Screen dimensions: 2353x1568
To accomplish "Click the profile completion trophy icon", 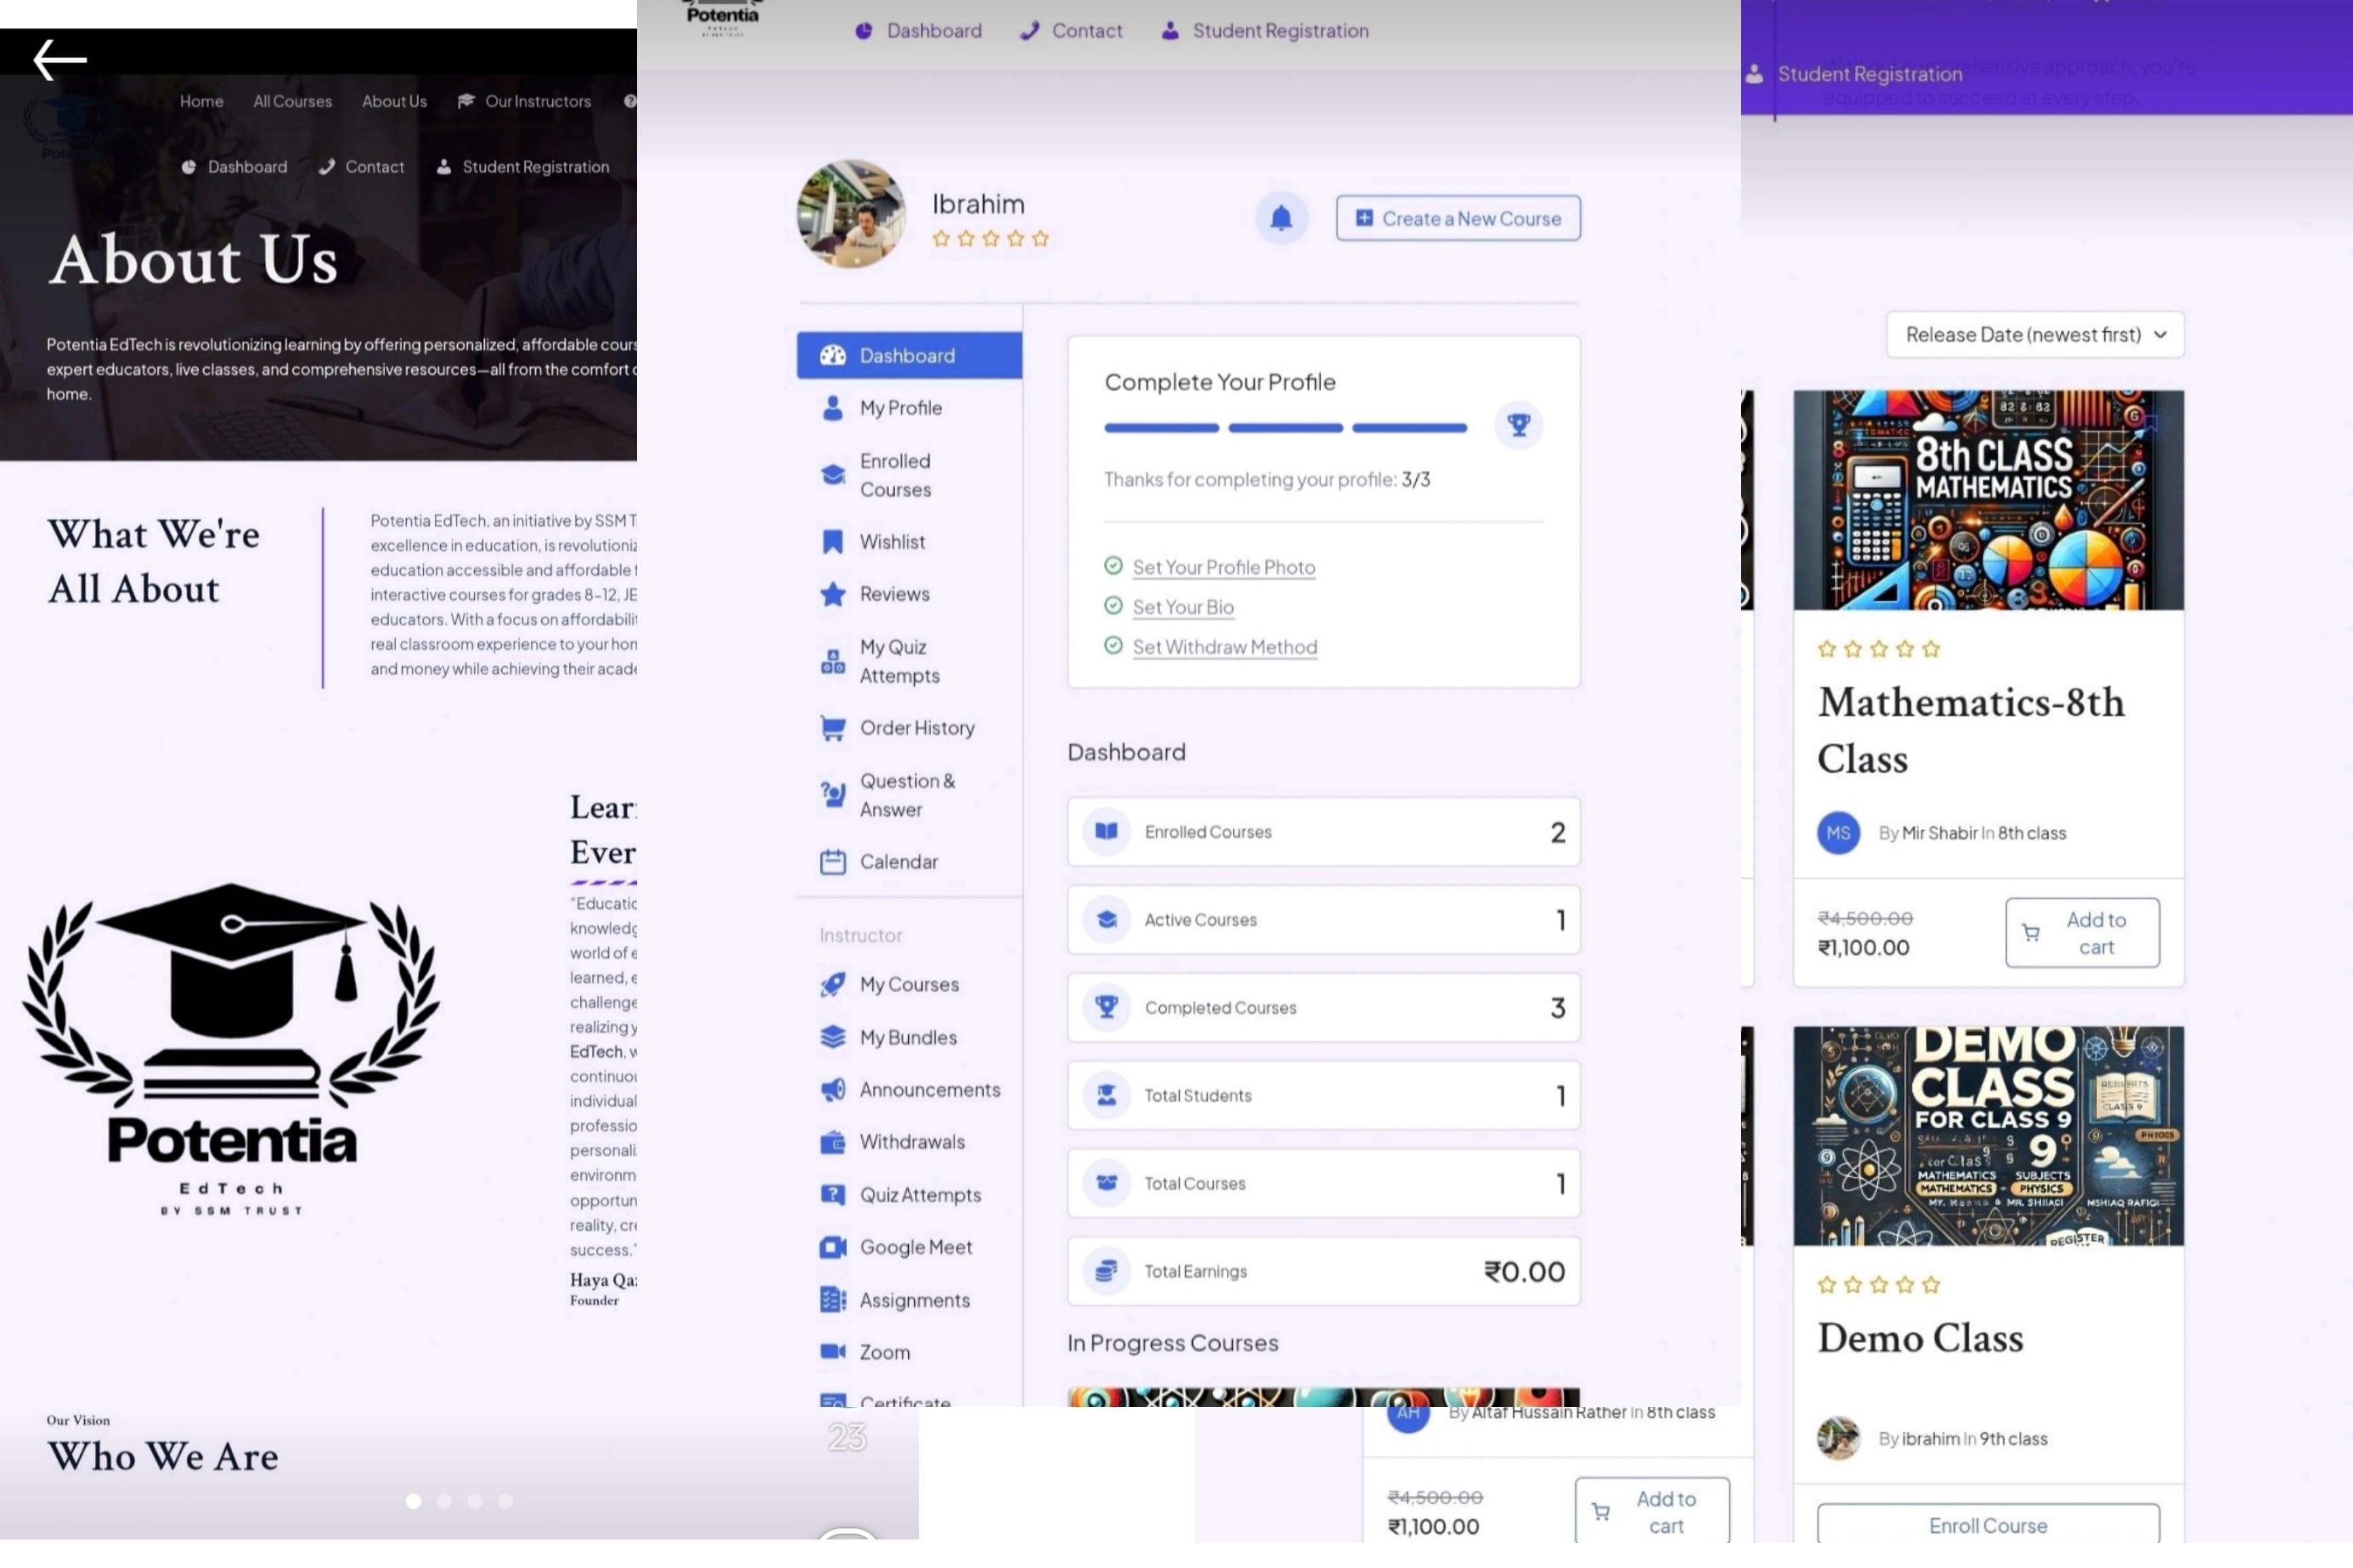I will 1518,425.
